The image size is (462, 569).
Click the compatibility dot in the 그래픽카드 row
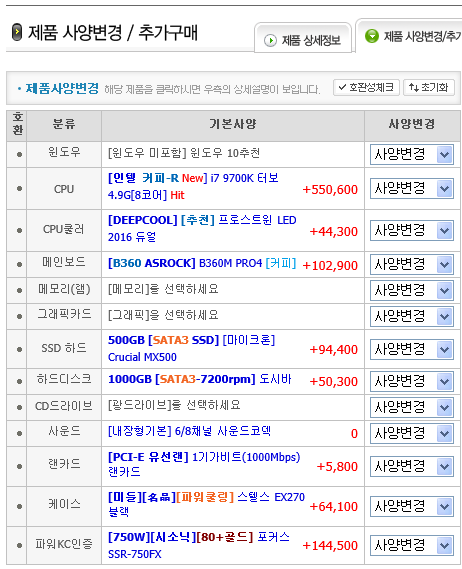click(19, 316)
